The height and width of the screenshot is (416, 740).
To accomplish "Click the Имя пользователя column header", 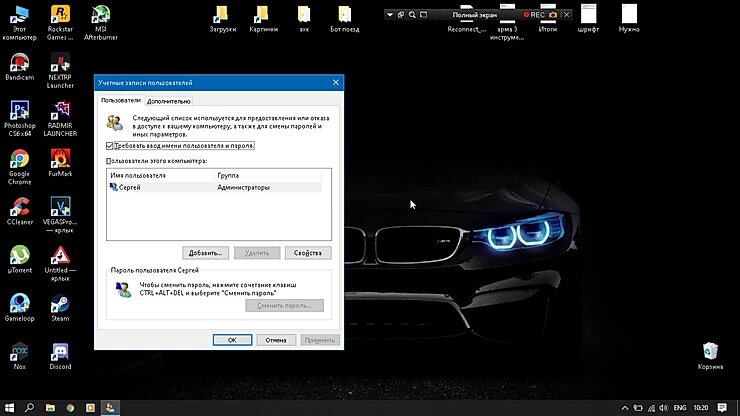I will 160,175.
